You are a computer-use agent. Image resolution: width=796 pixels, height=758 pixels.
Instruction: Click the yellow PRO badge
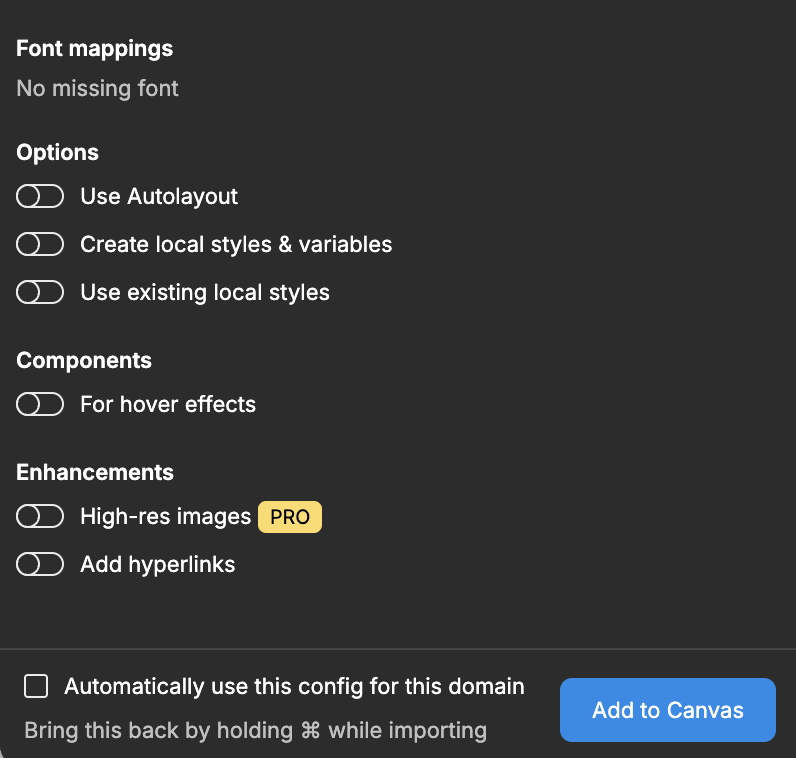290,517
